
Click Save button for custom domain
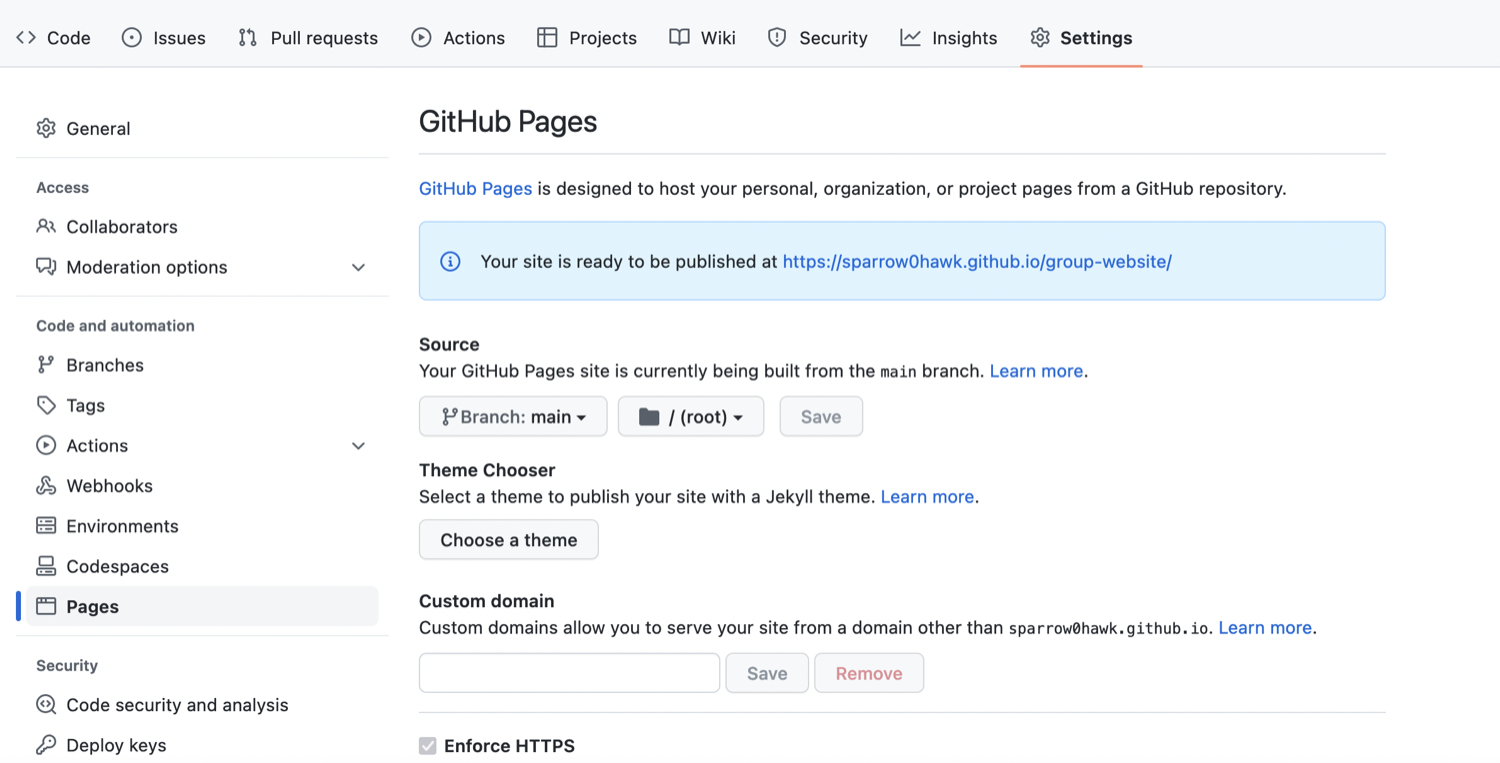point(767,673)
